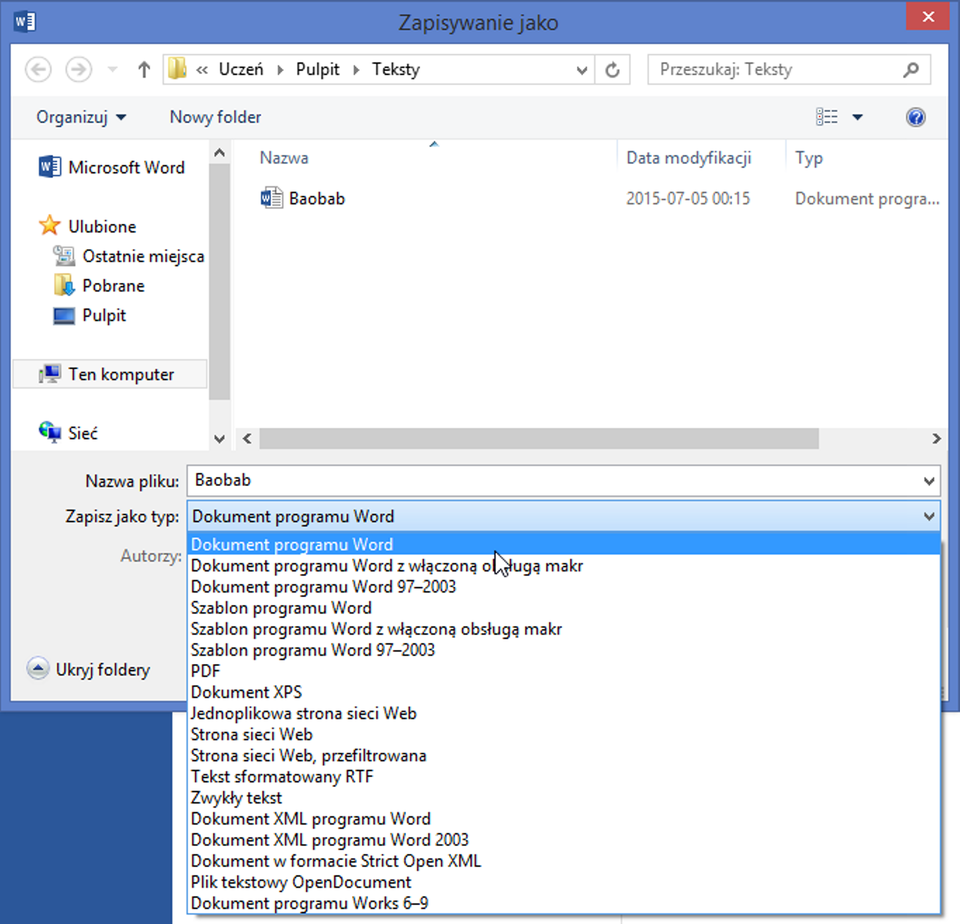Screen dimensions: 960x924
Task: Choose Zwykły tekst format
Action: coord(563,798)
